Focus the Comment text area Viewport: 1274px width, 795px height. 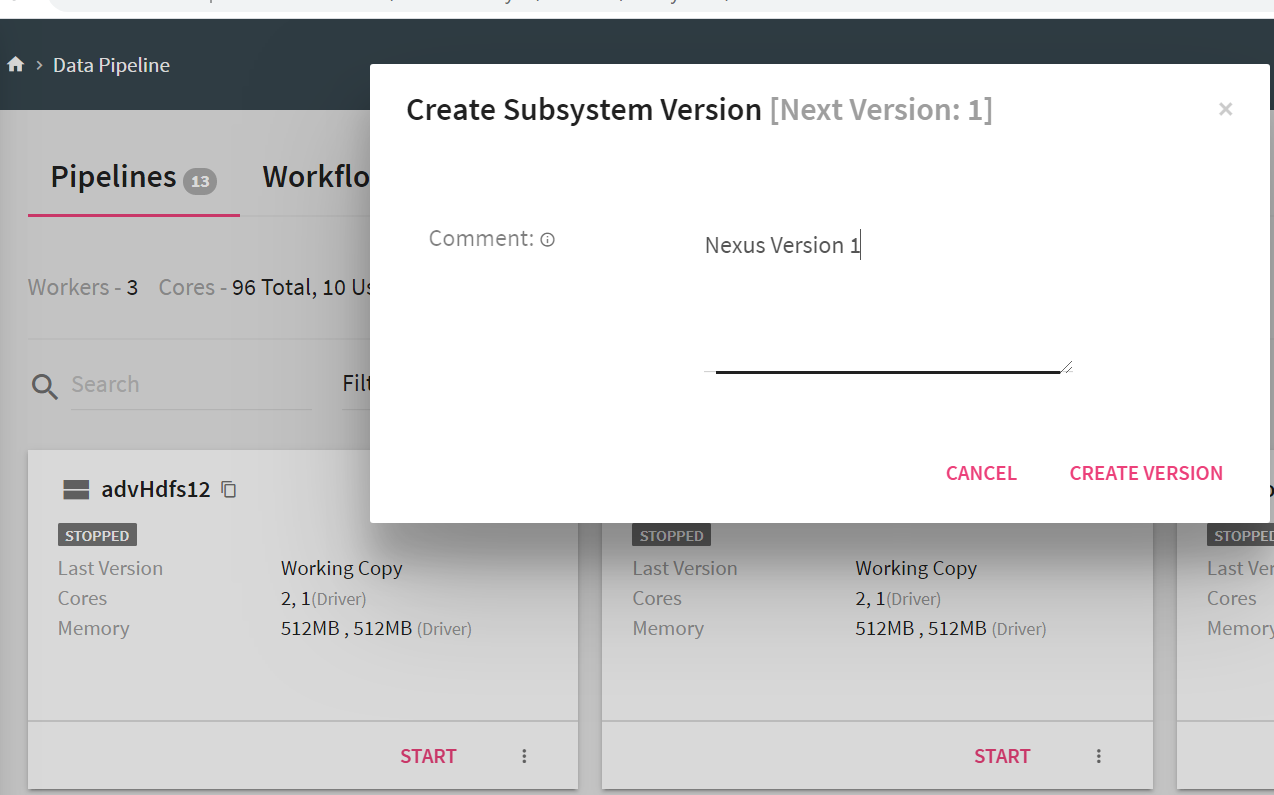click(x=886, y=300)
